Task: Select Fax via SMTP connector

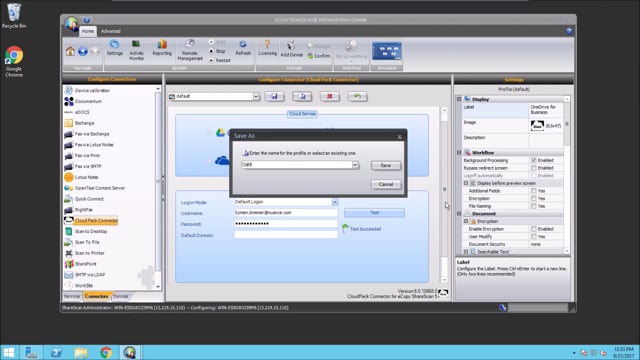Action: [83, 166]
